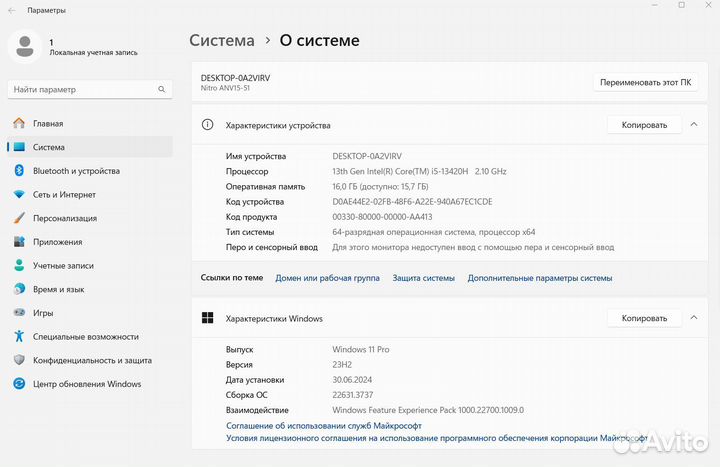Open Персонализация settings
Screen dimensions: 720x467
coord(90,218)
